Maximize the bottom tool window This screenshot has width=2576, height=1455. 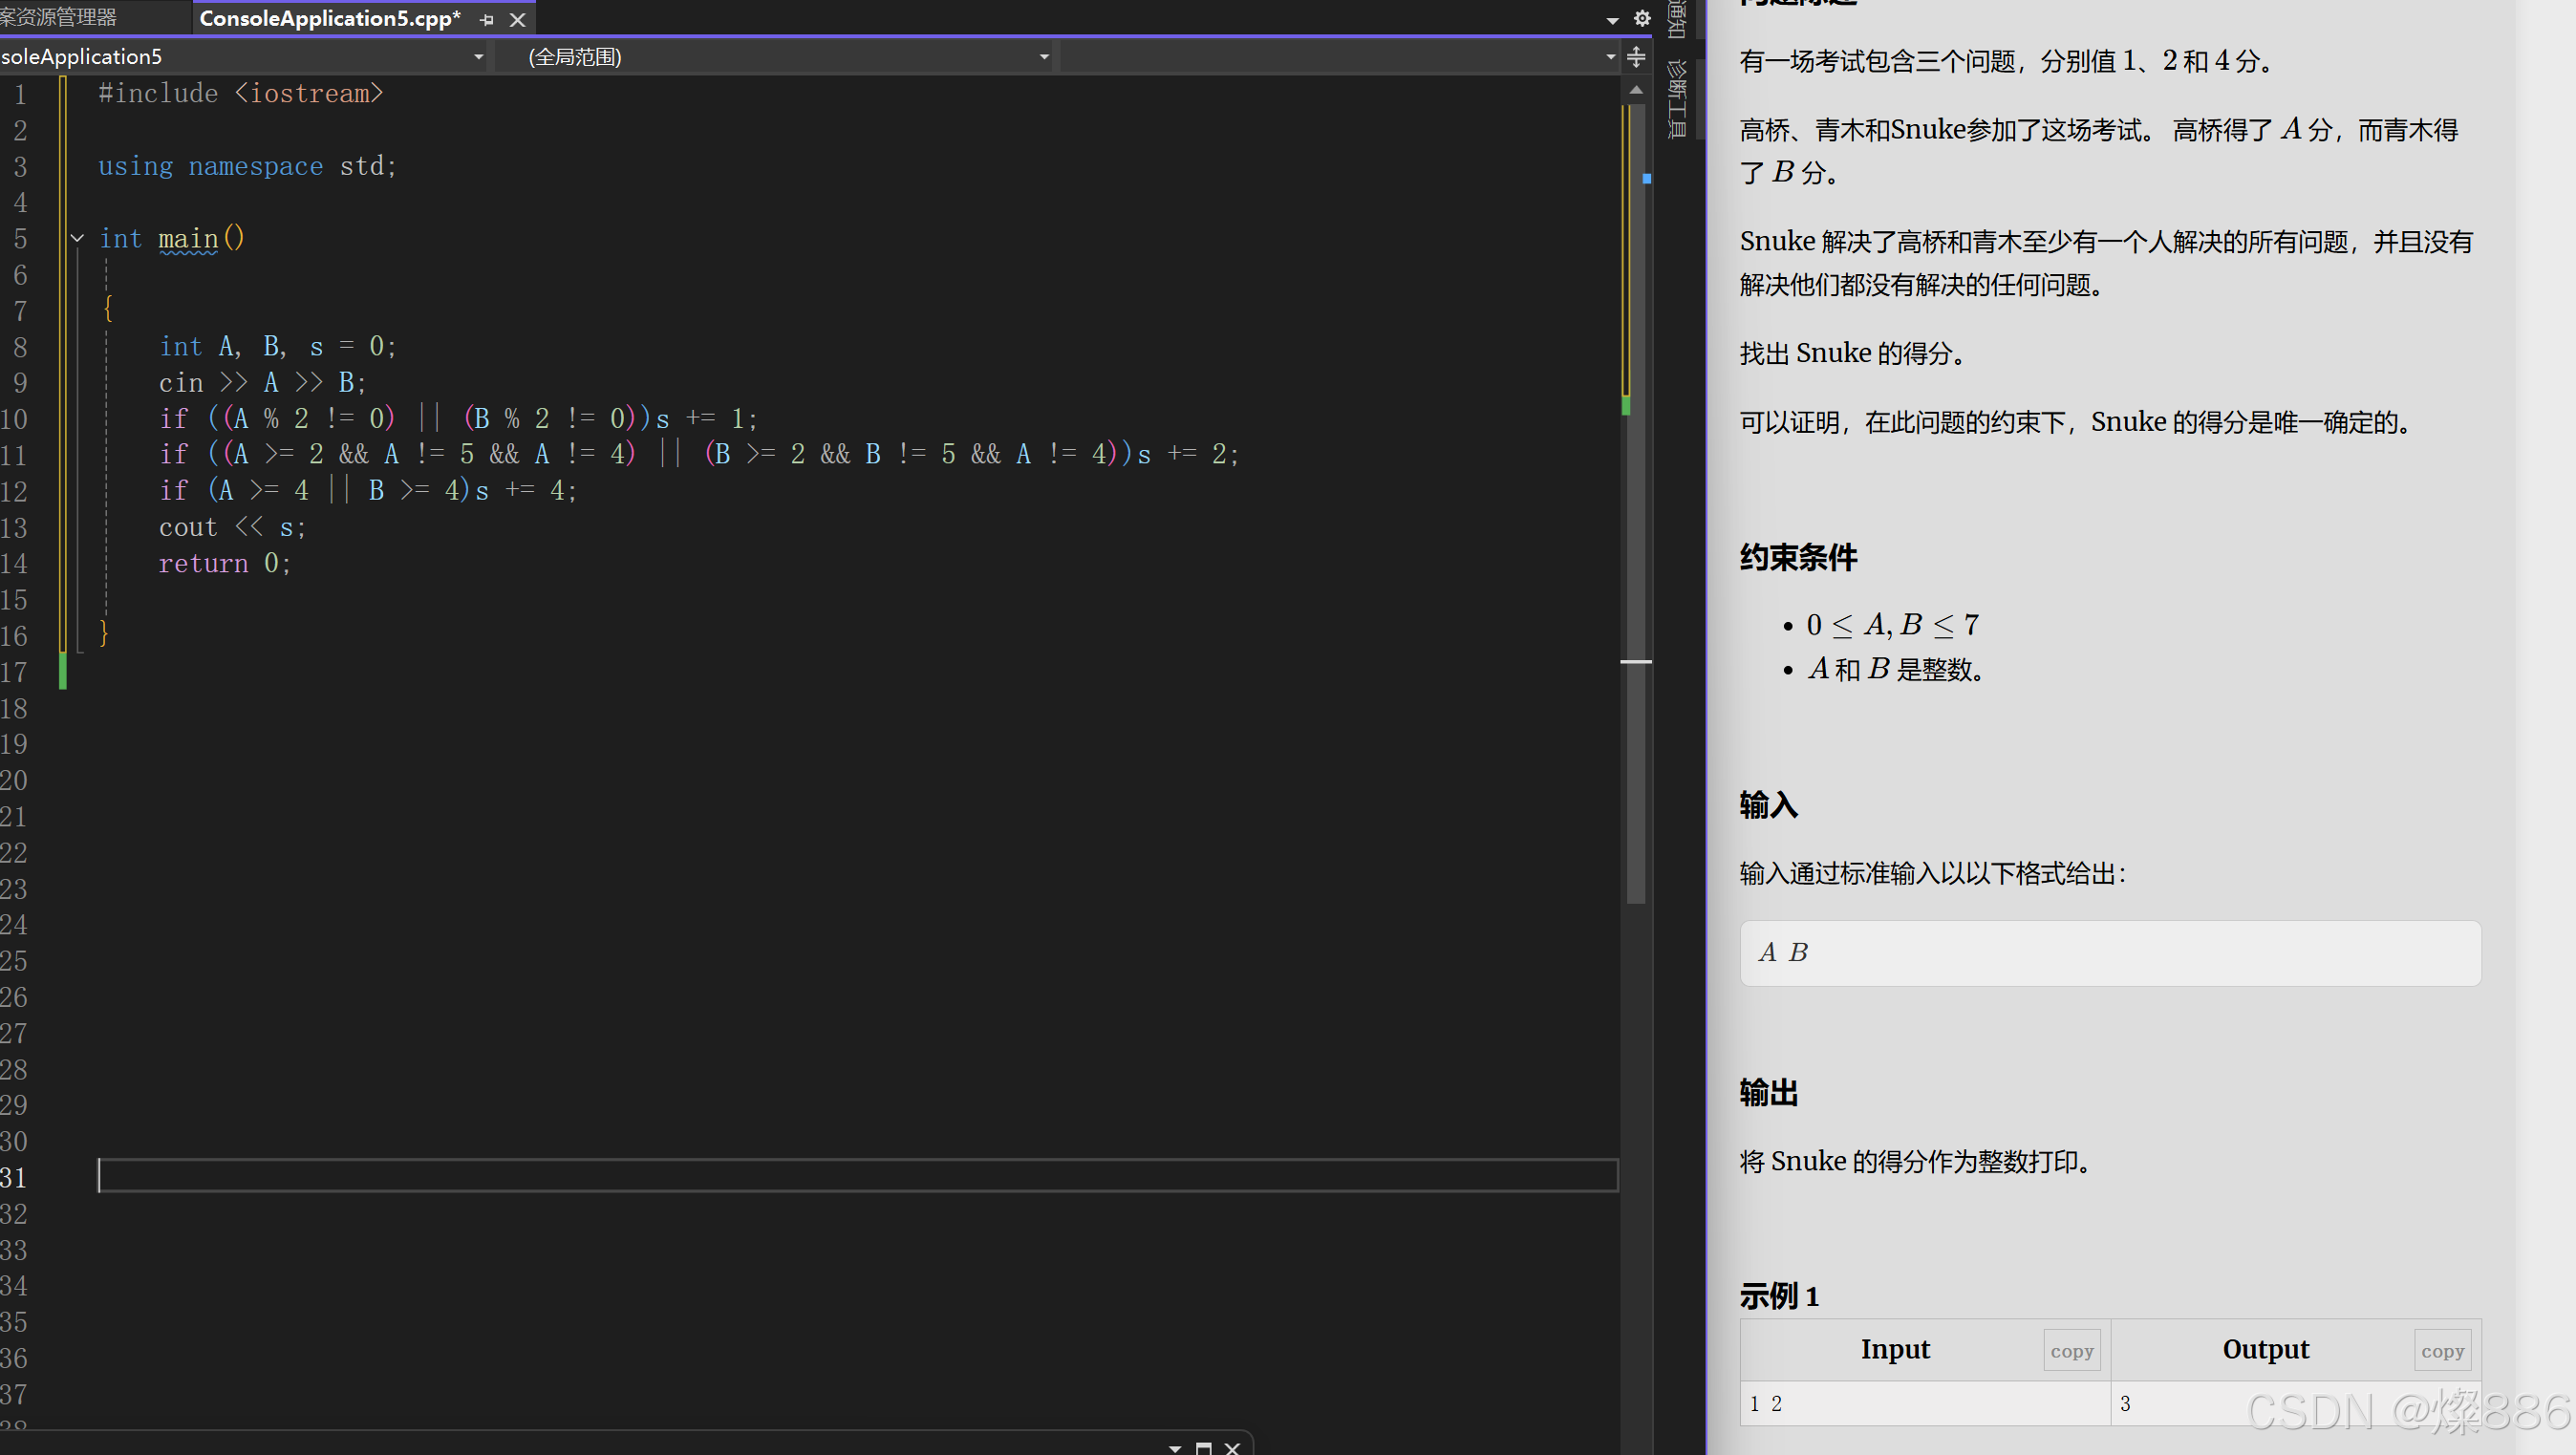(1204, 1447)
